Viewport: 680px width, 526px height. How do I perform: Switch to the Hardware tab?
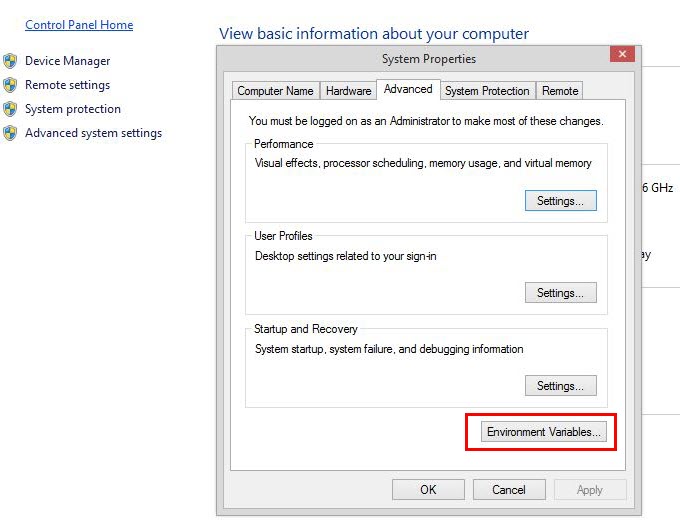click(348, 91)
